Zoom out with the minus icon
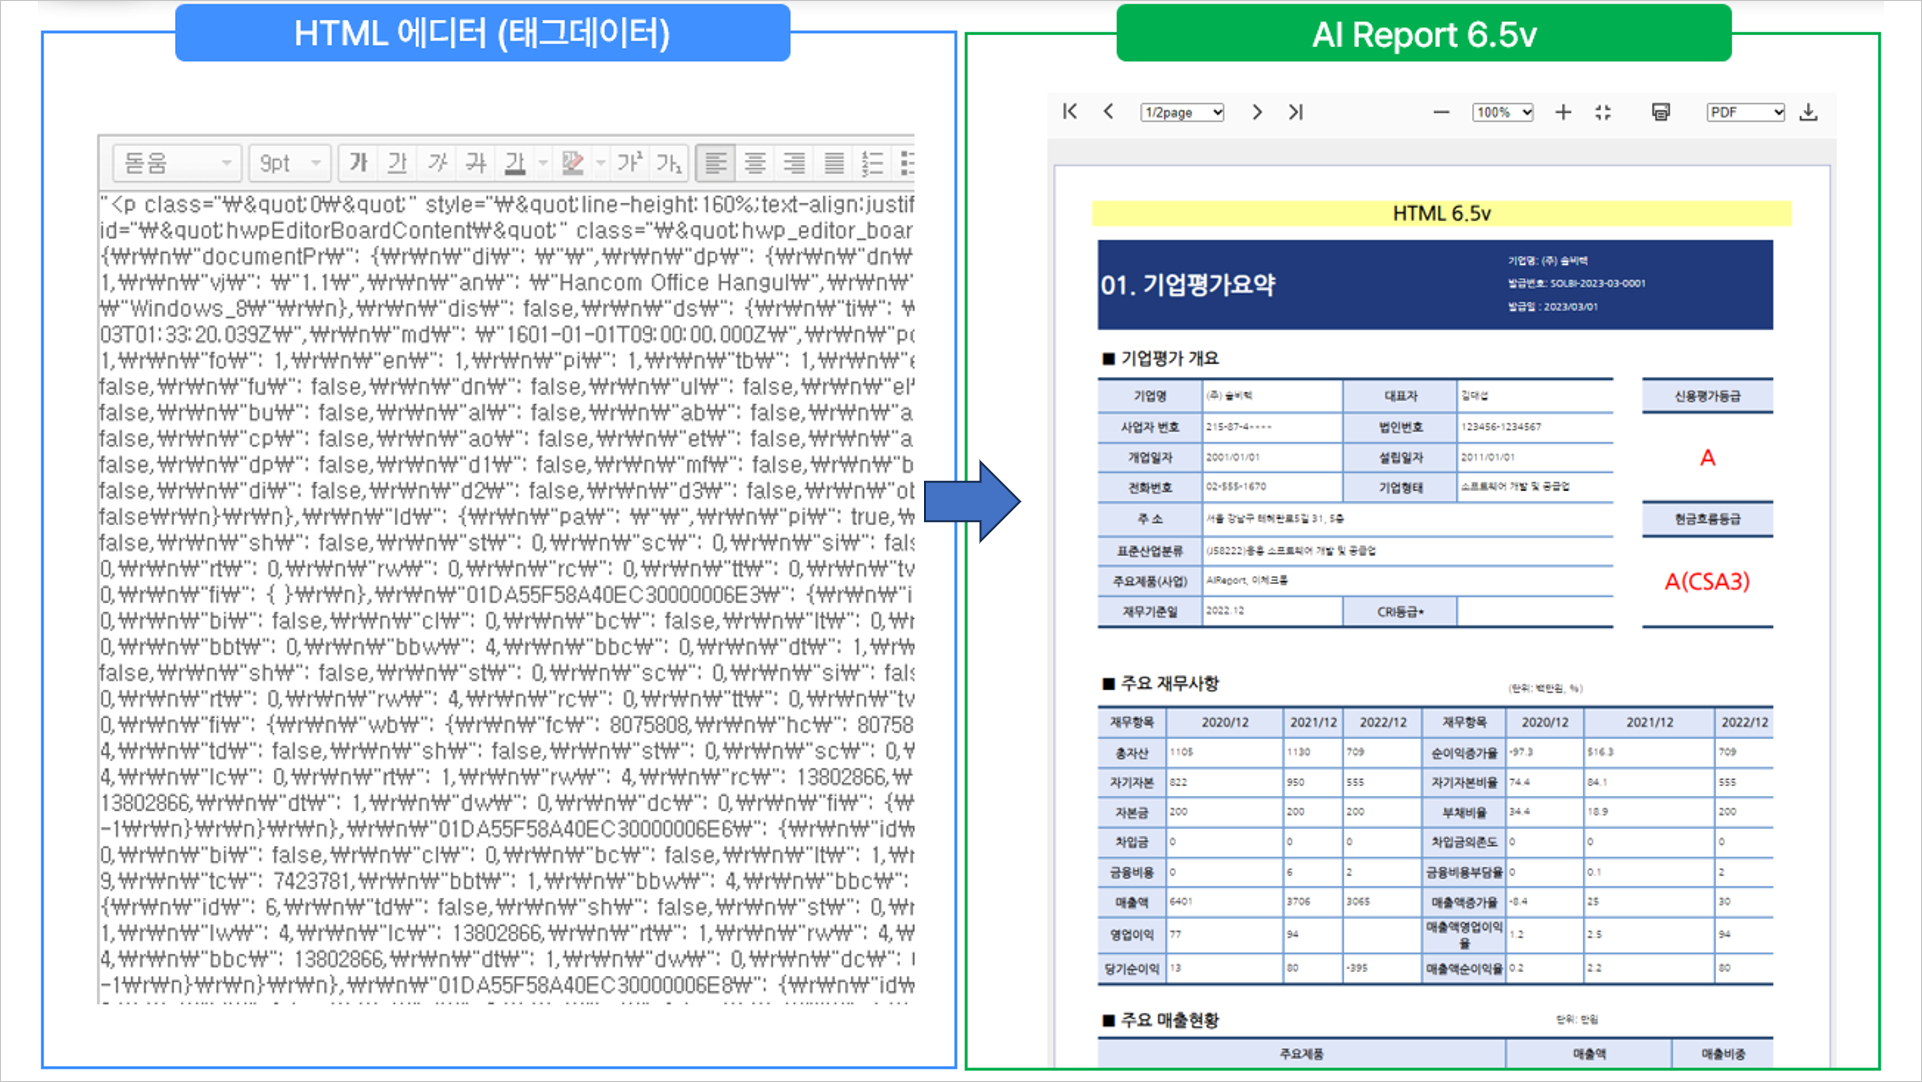The image size is (1922, 1082). pyautogui.click(x=1441, y=112)
